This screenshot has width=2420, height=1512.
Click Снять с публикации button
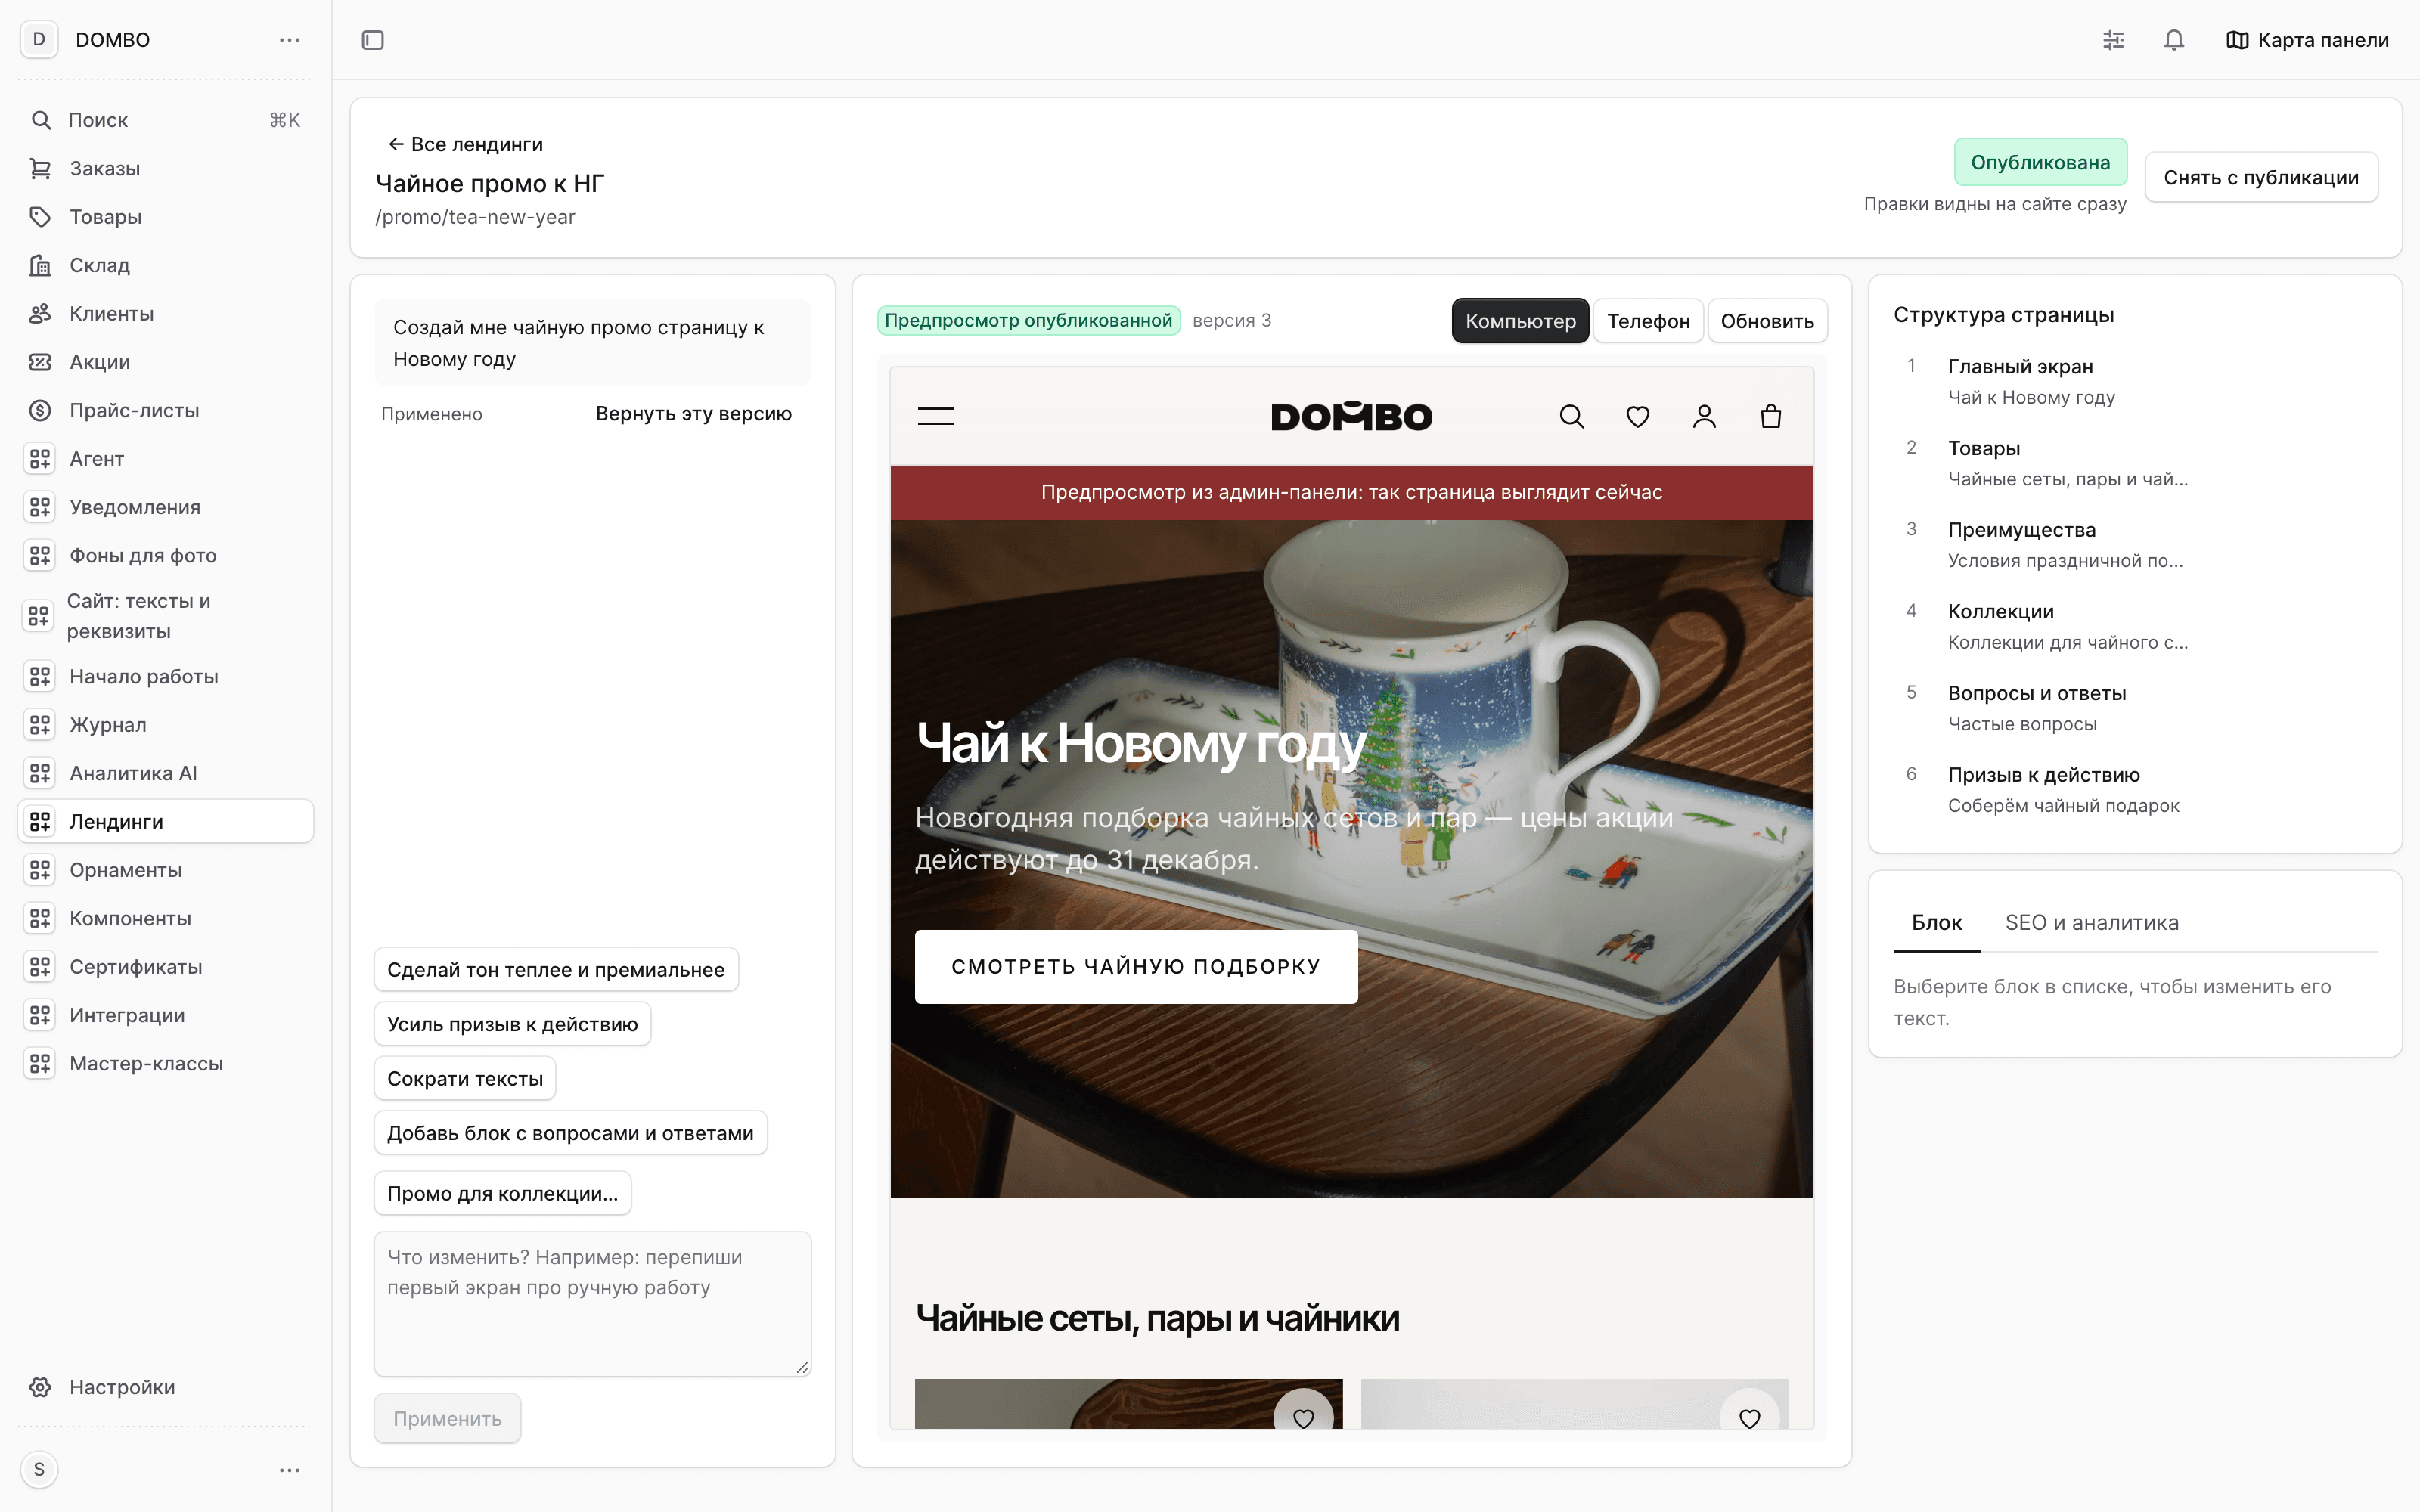coord(2261,177)
